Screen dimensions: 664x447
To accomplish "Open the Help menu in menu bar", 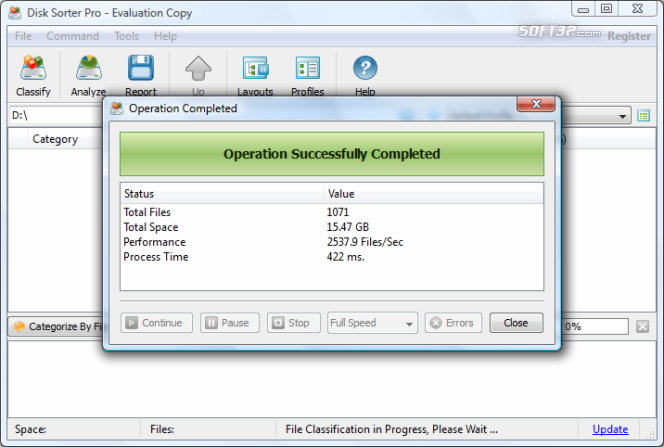I will point(165,36).
